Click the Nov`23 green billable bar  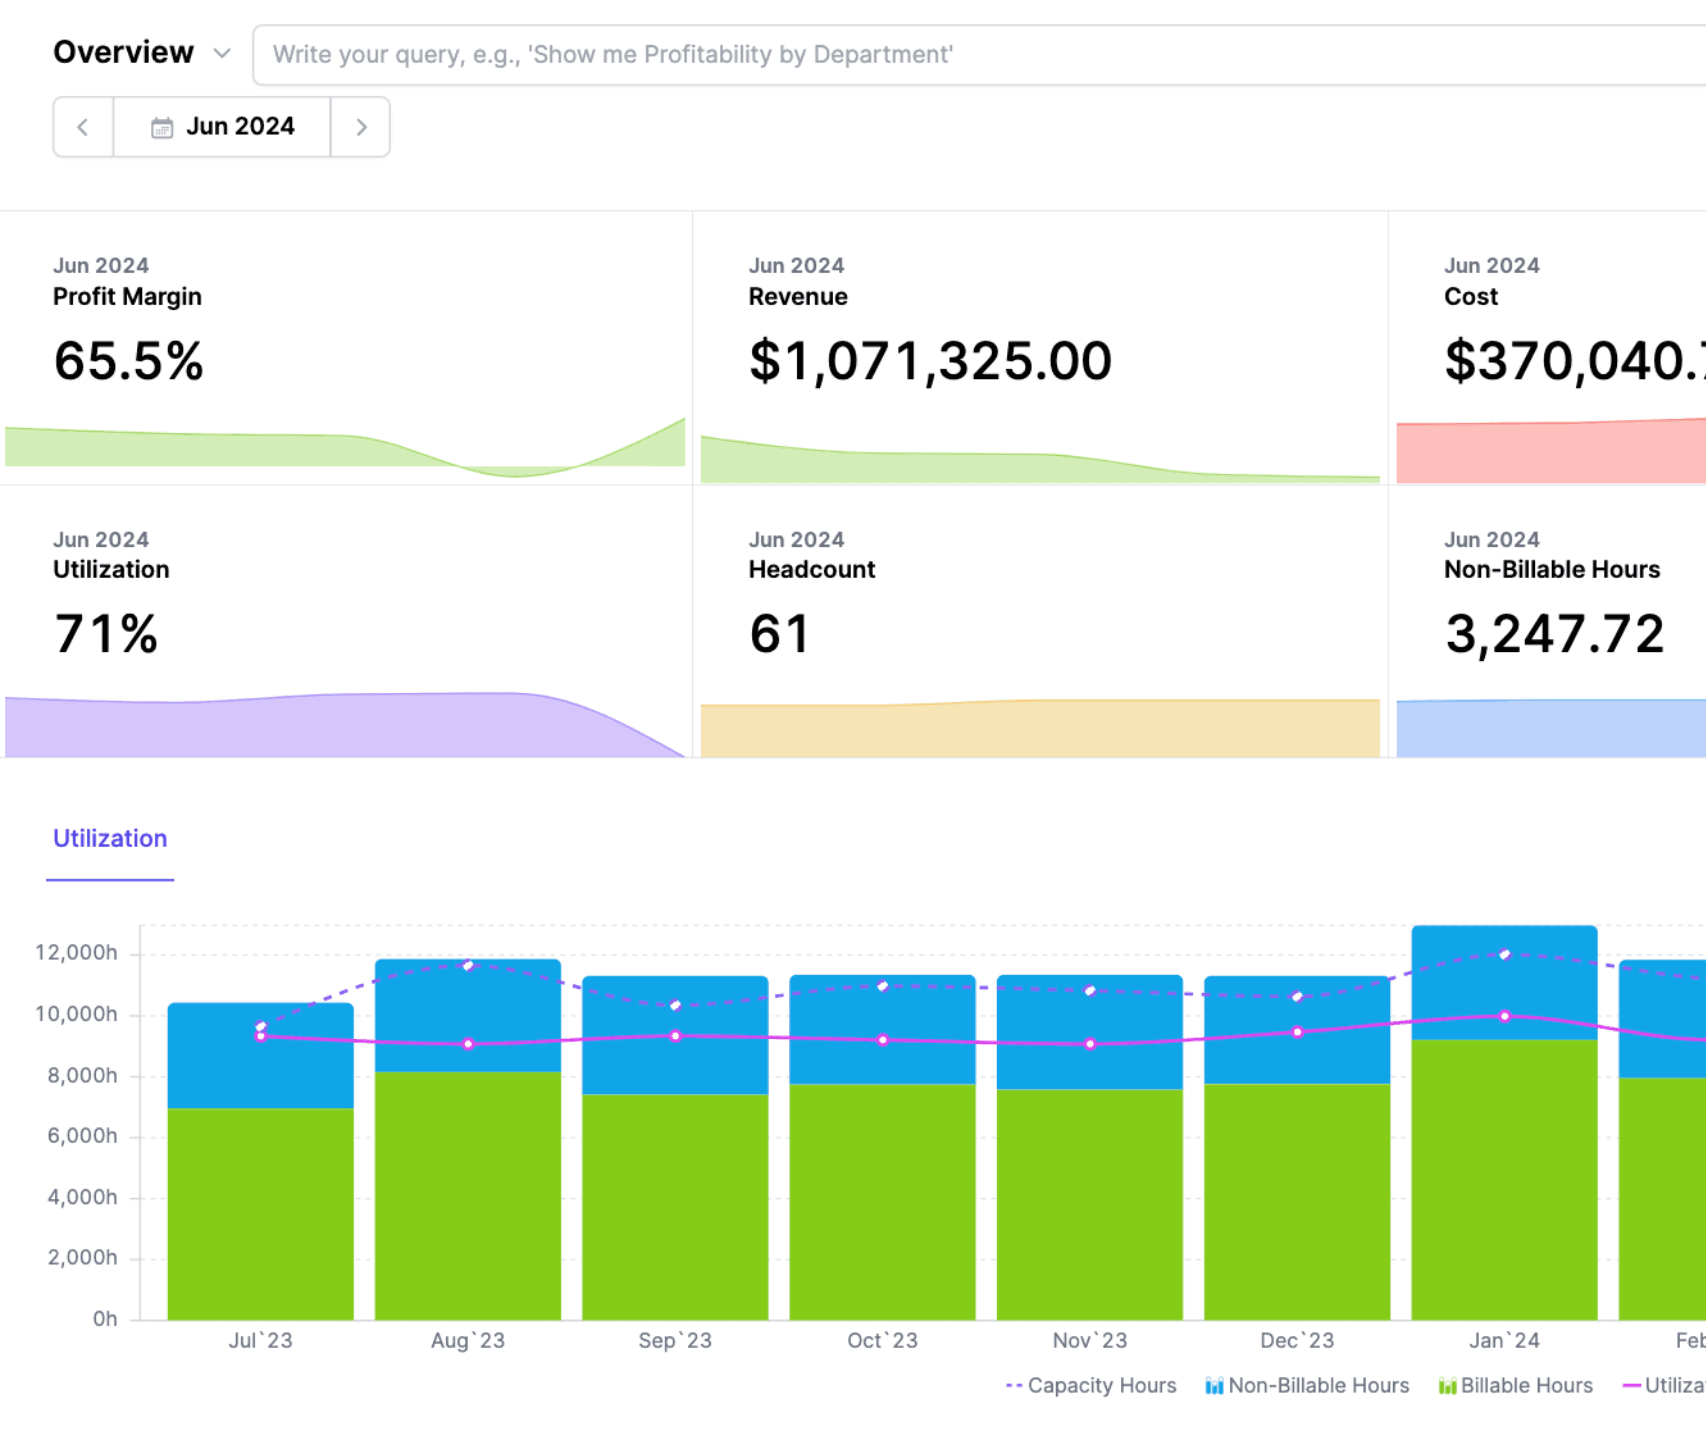tap(1090, 1204)
